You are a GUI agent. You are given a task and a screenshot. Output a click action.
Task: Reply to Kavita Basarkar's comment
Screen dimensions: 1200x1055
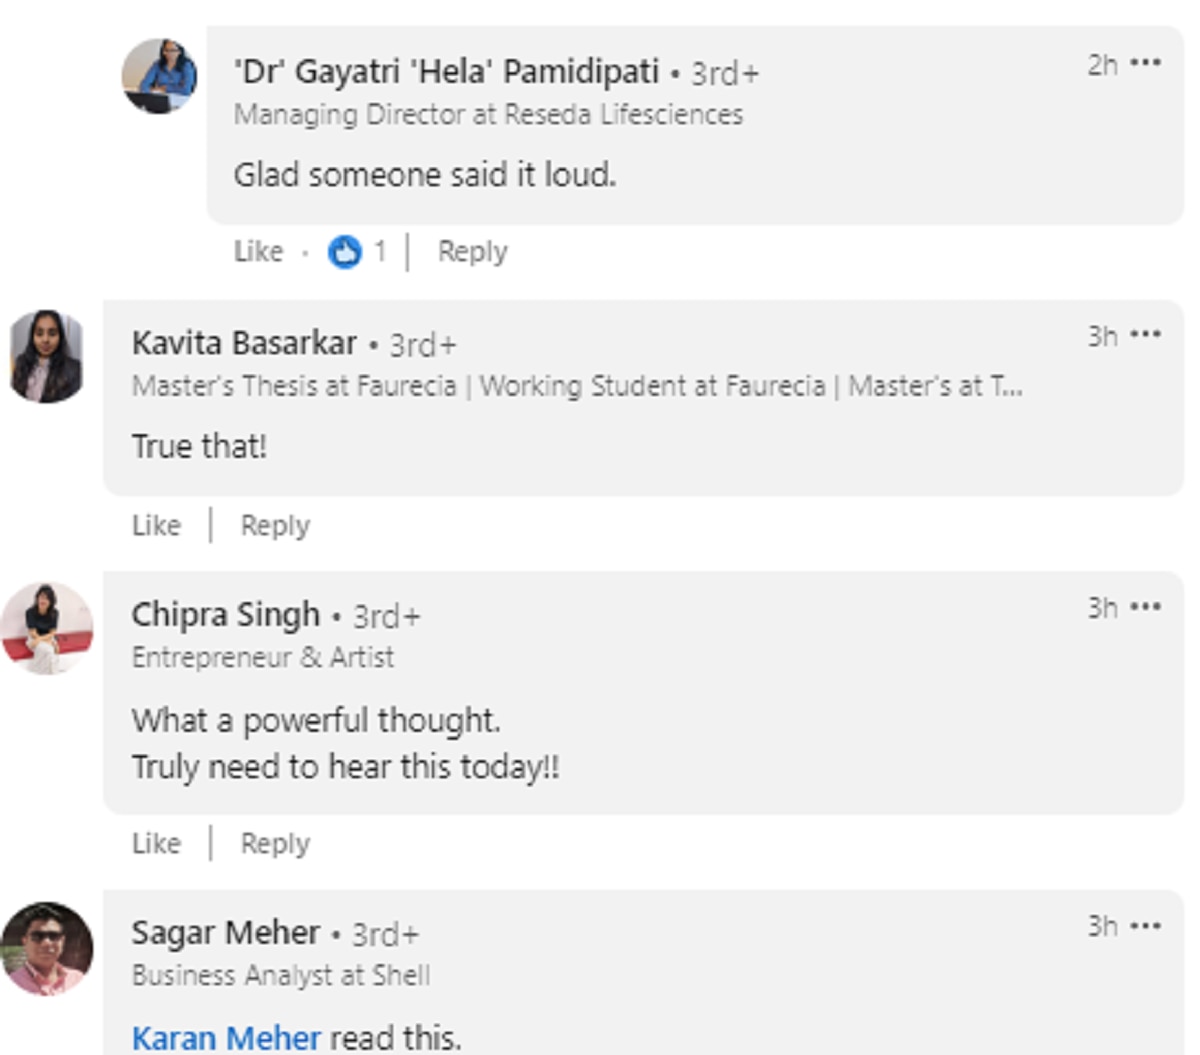(275, 526)
